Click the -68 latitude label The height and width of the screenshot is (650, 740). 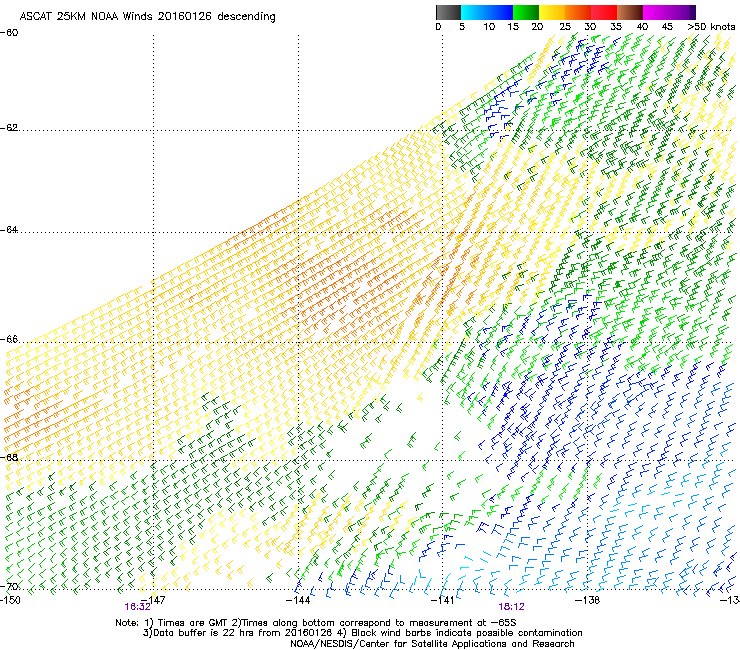tap(9, 457)
